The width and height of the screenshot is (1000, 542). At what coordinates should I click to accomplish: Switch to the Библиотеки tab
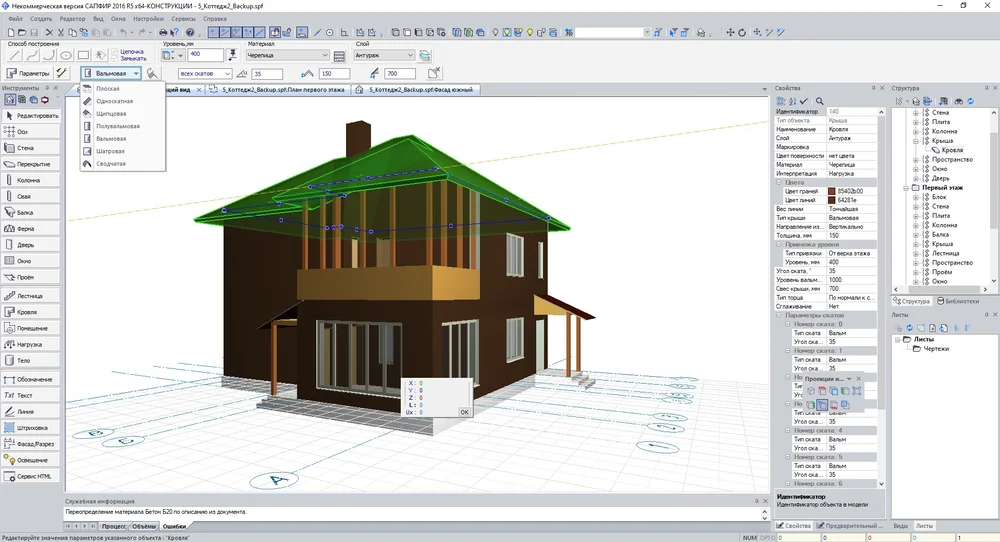[958, 301]
